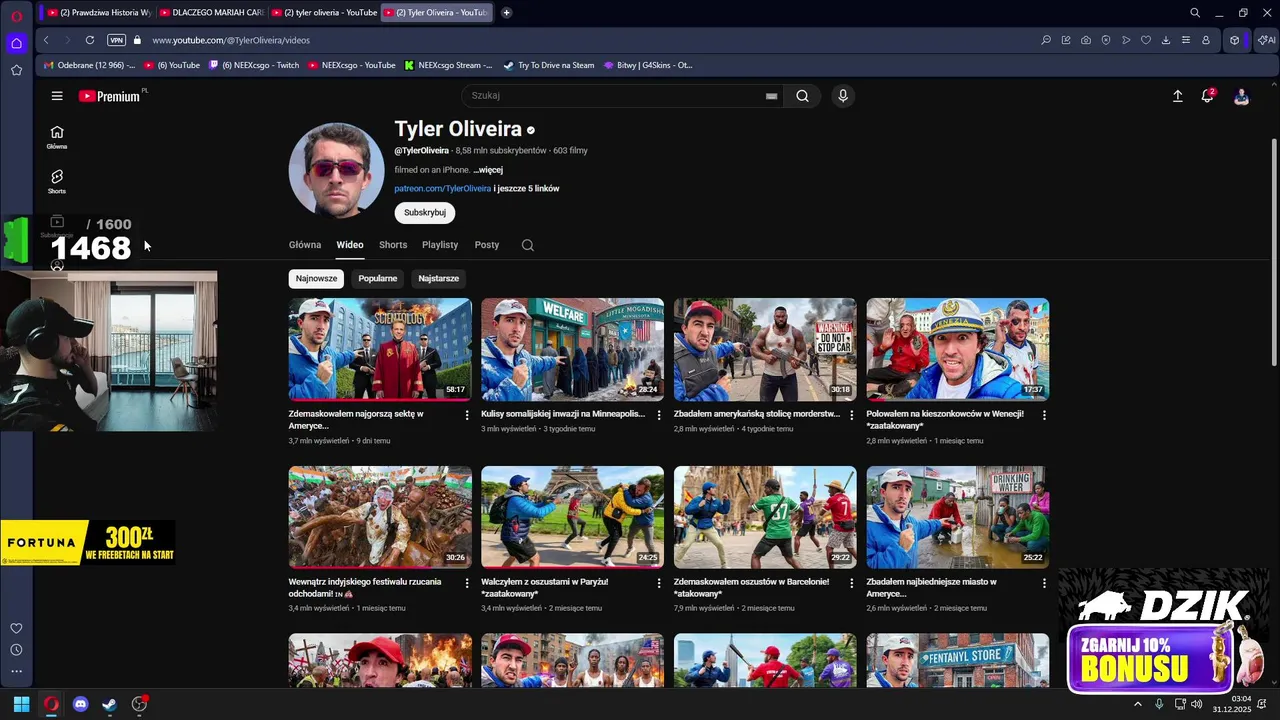Screen dimensions: 1280x720
Task: Open the Główna channel tab
Action: tap(305, 245)
